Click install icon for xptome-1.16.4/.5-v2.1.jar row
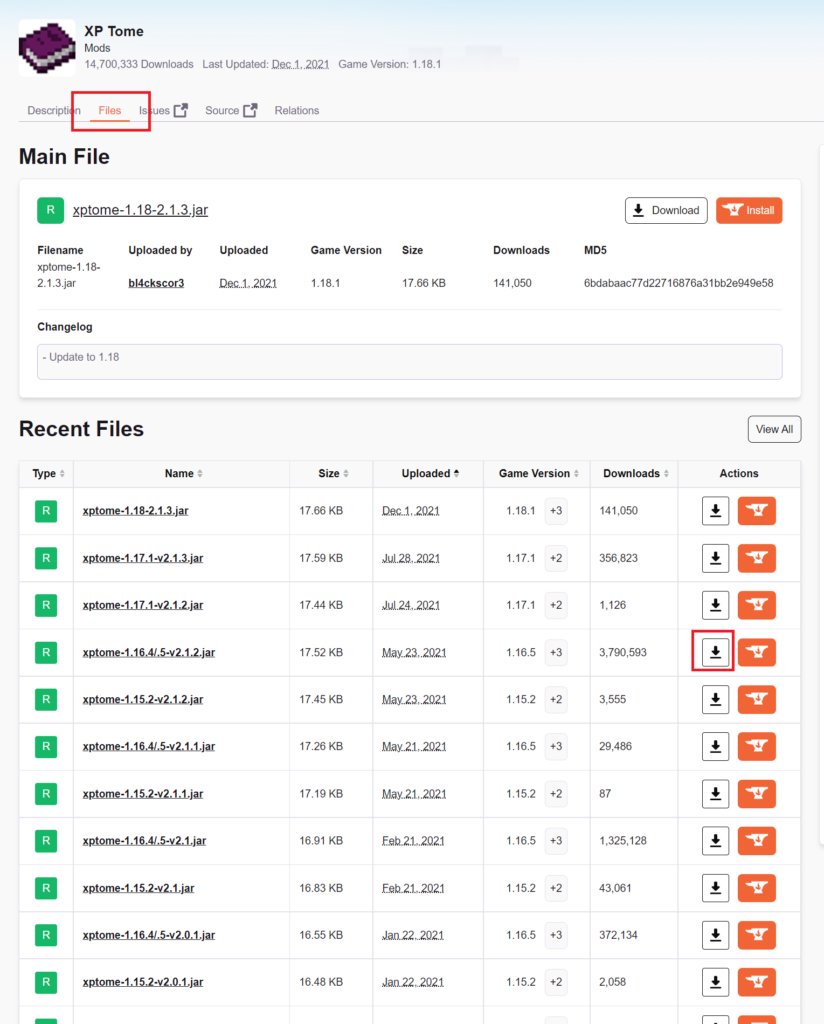 pyautogui.click(x=756, y=841)
